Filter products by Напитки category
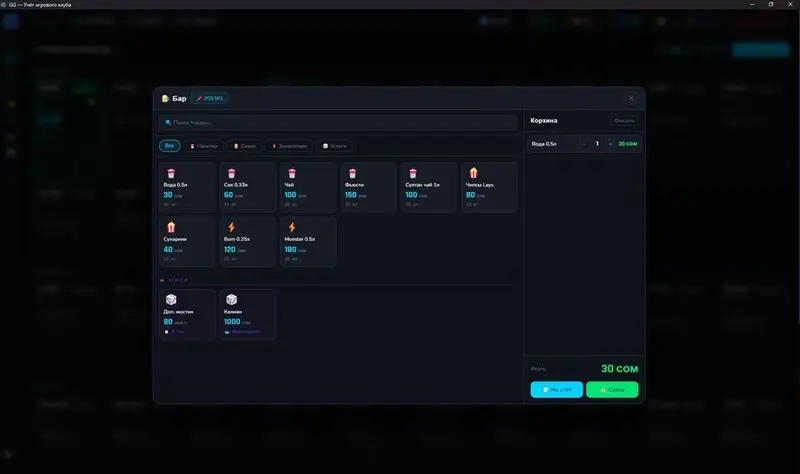 204,146
